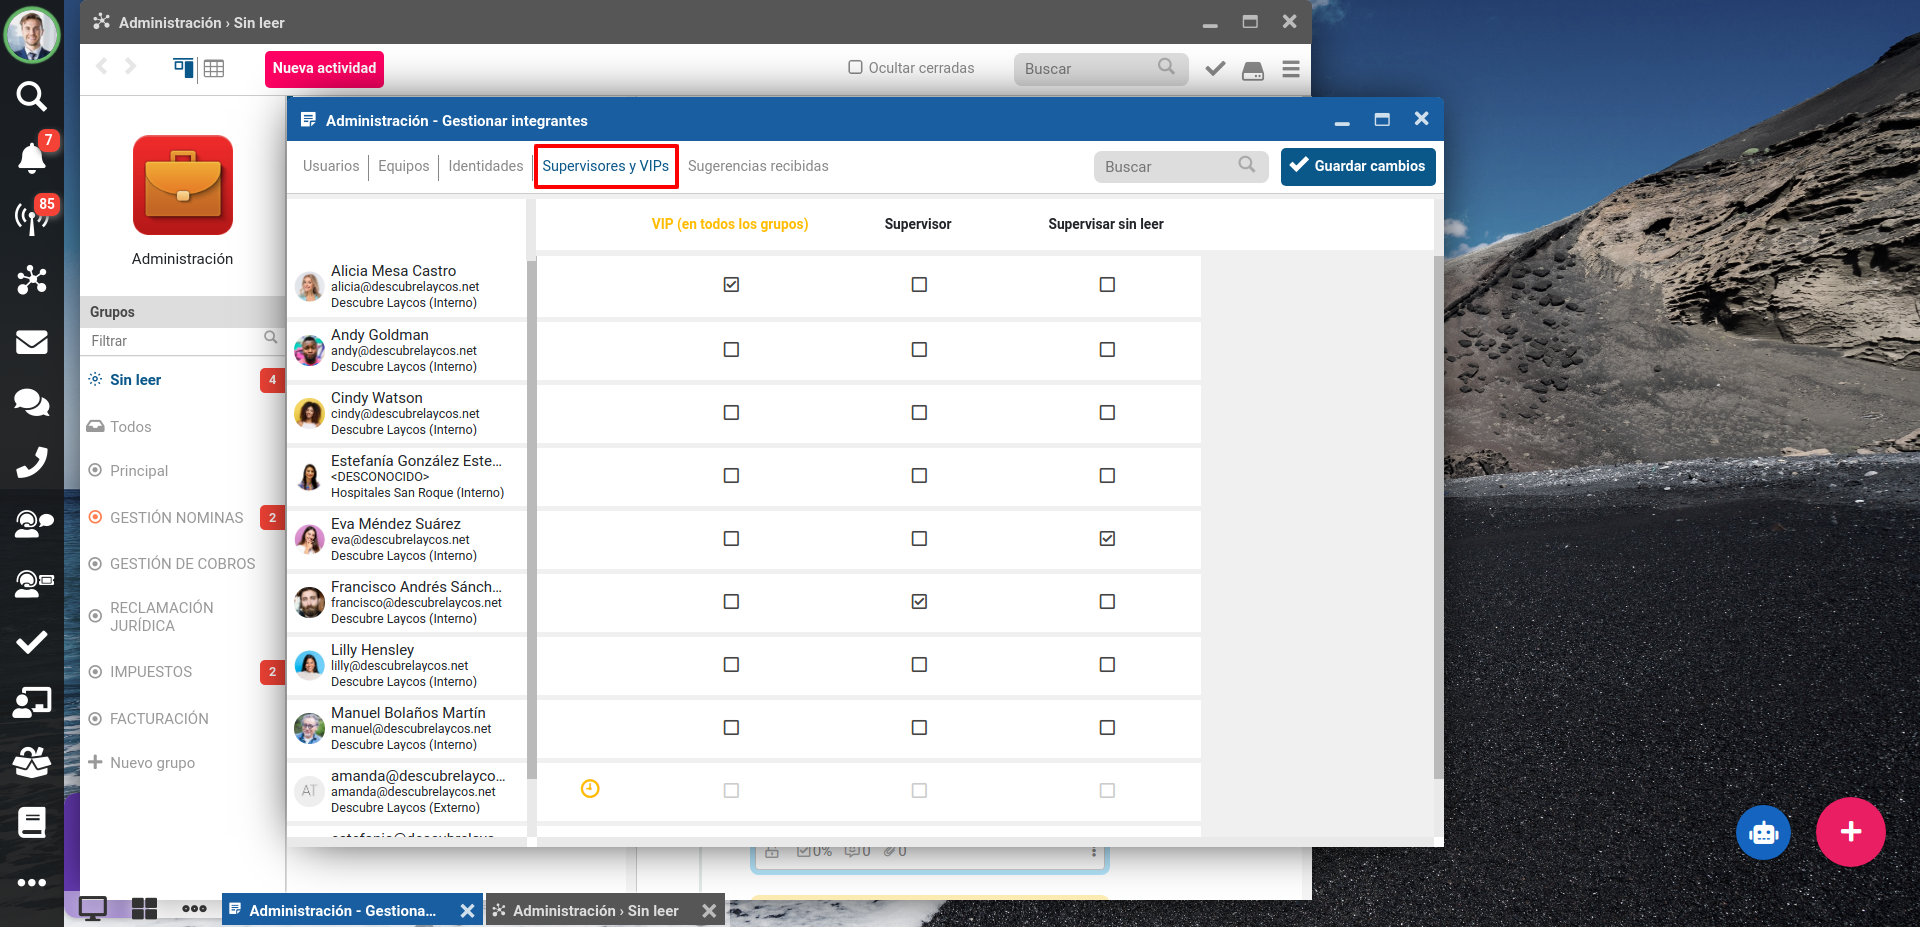Open broadcast antenna icon with badge 85
The height and width of the screenshot is (927, 1920).
32,217
